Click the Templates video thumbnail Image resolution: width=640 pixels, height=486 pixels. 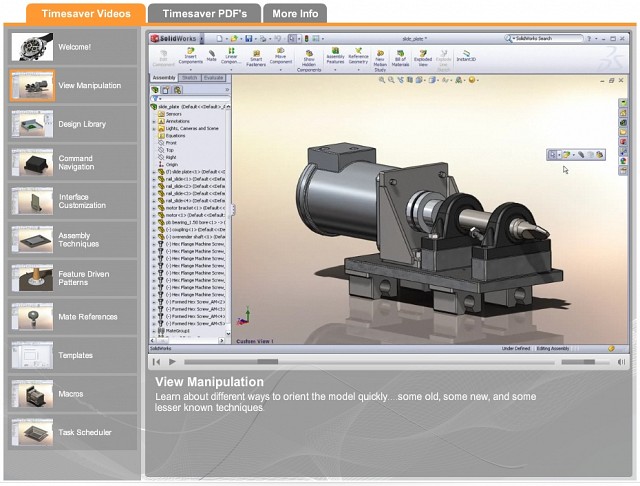(32, 355)
